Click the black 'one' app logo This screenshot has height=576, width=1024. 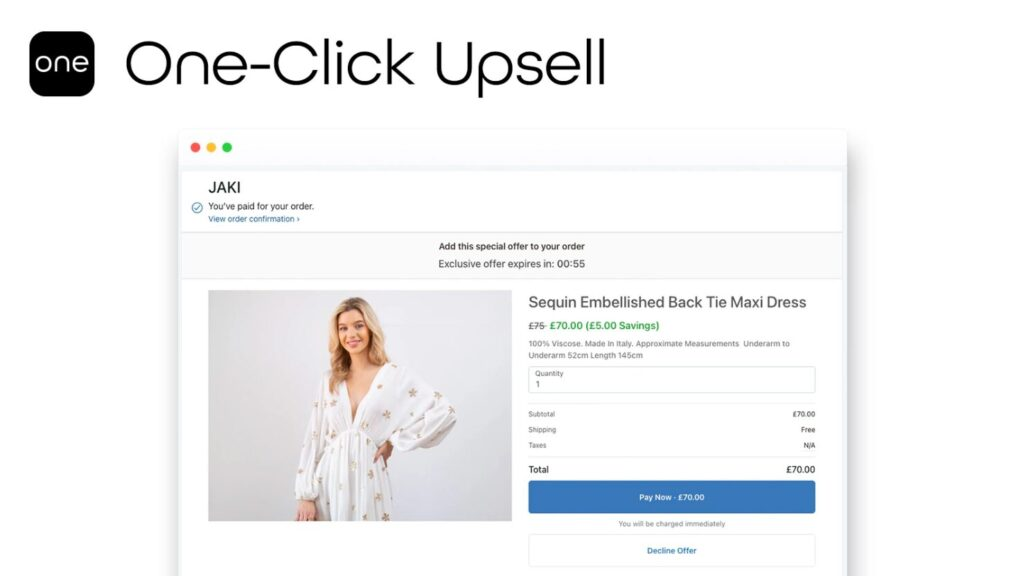click(x=62, y=63)
